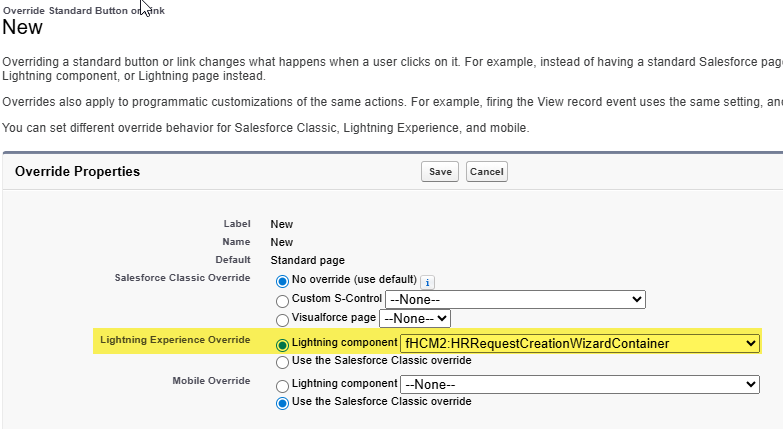Click the Salesforce Classic Override label
Image resolution: width=783 pixels, height=429 pixels.
[x=183, y=277]
